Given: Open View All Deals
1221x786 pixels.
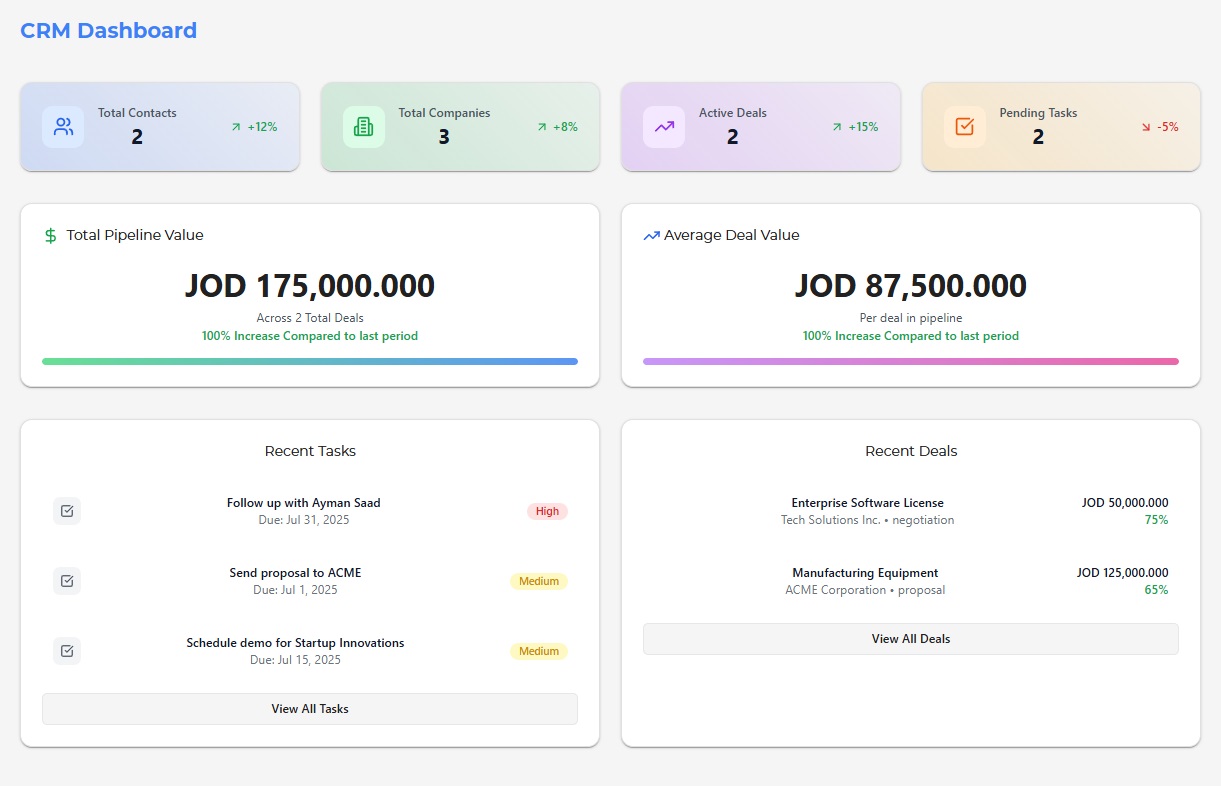Looking at the screenshot, I should tap(910, 638).
